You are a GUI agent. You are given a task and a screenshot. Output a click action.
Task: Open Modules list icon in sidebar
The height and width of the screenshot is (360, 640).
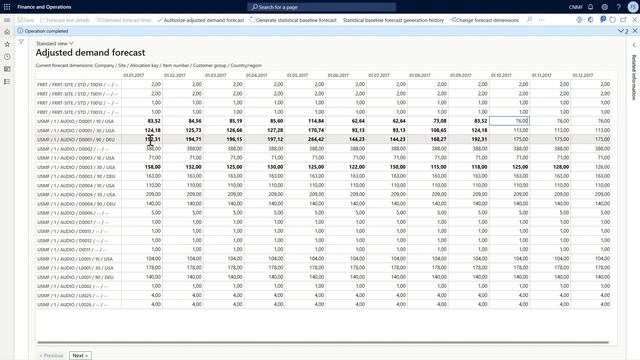click(7, 82)
